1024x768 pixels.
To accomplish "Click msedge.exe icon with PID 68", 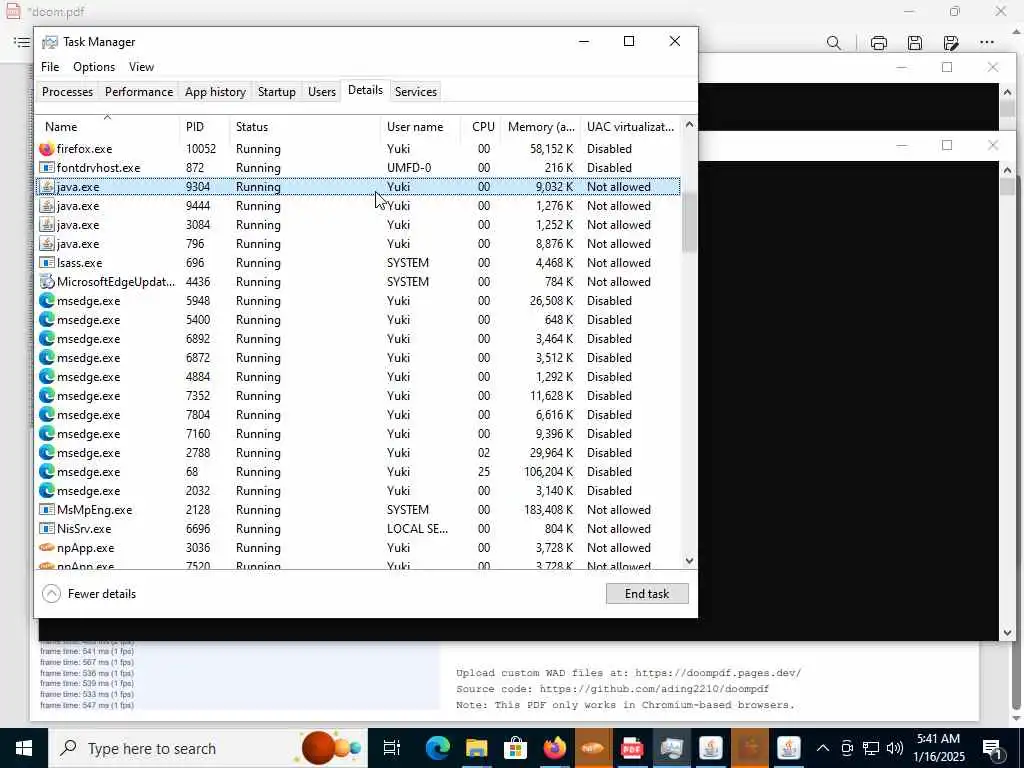I will (46, 472).
